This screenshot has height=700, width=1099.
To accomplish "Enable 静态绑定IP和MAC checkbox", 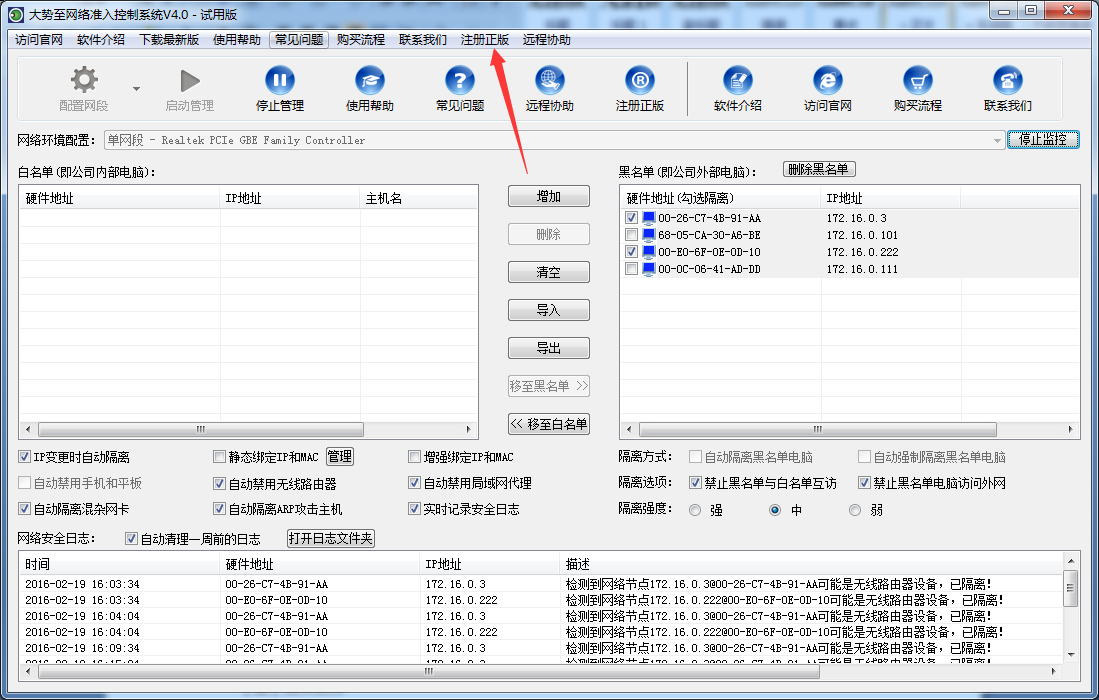I will coord(220,457).
